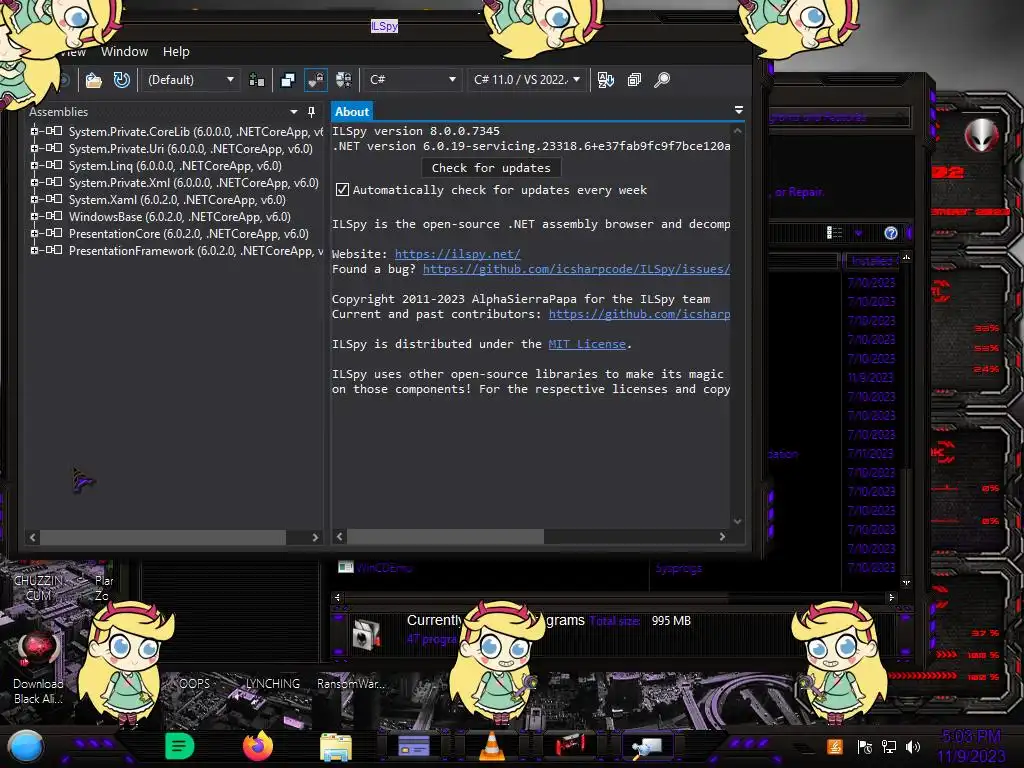Expand PresentationFramework tree node
This screenshot has width=1024, height=768.
(x=34, y=250)
